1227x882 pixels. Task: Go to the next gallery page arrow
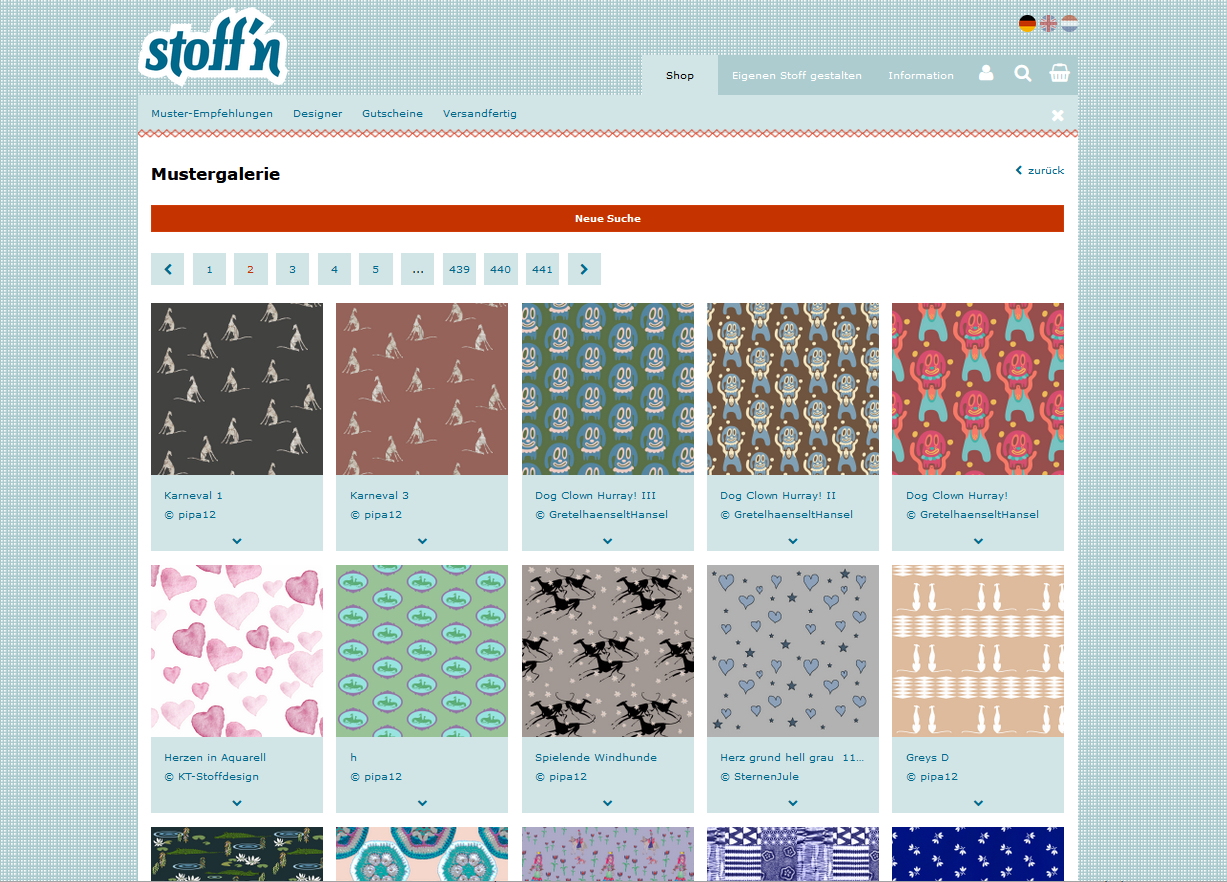click(x=584, y=269)
